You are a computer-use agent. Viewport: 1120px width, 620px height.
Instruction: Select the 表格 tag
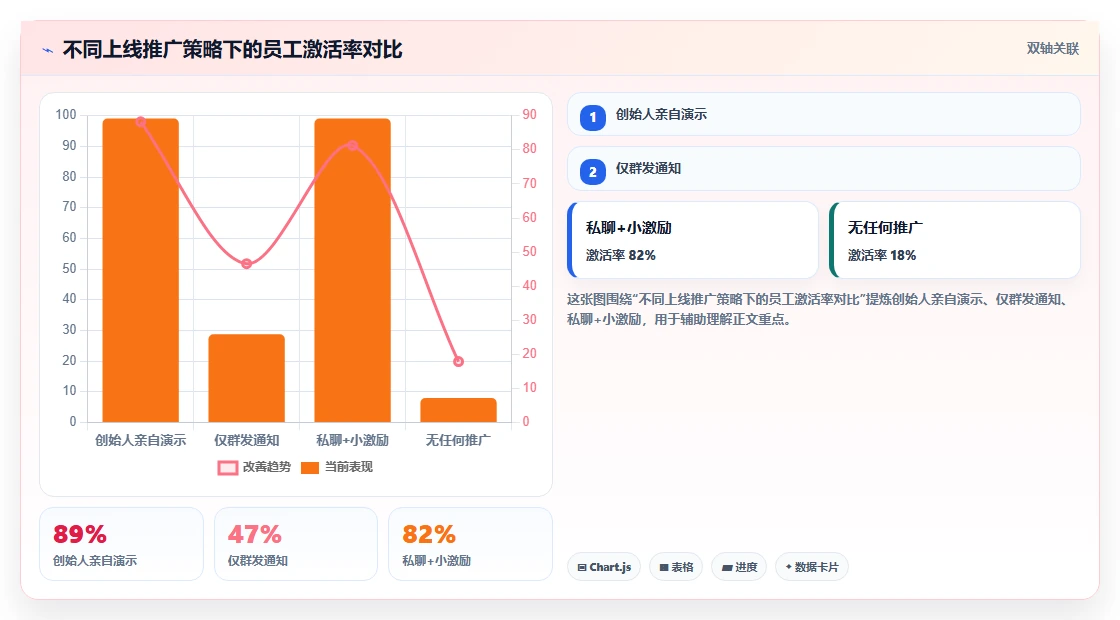coord(676,567)
